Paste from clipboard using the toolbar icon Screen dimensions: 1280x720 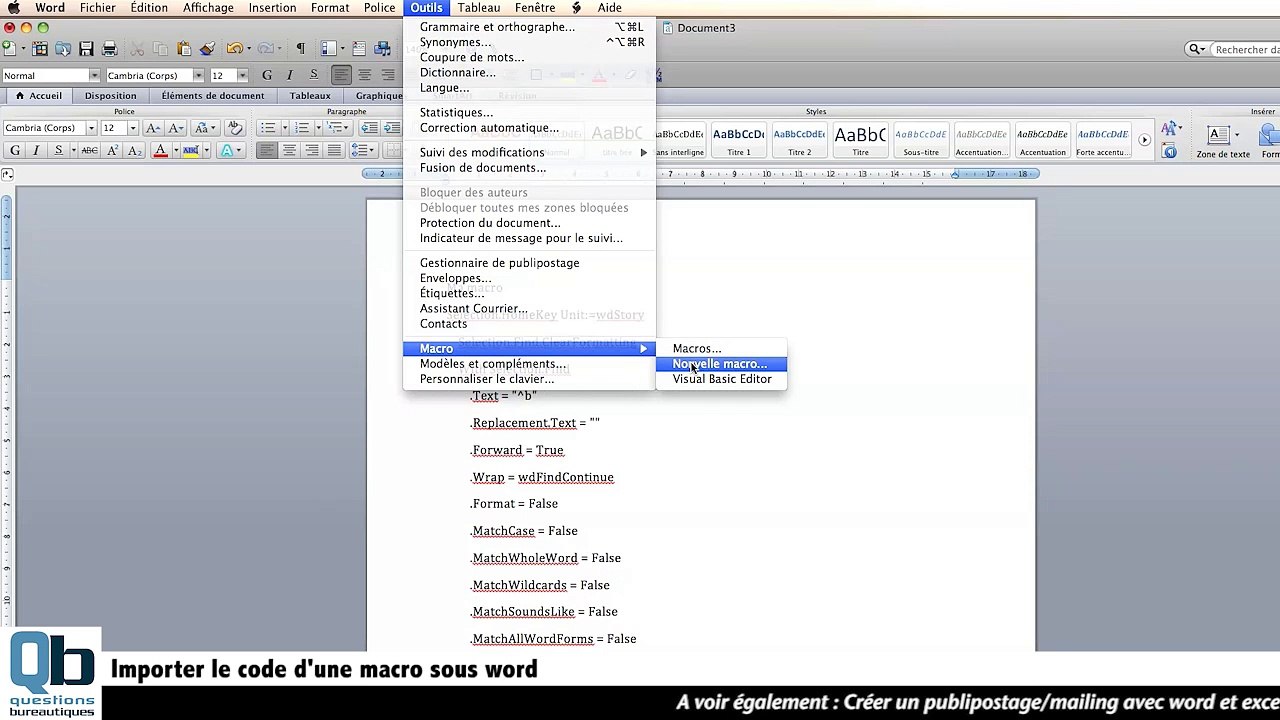[x=184, y=48]
